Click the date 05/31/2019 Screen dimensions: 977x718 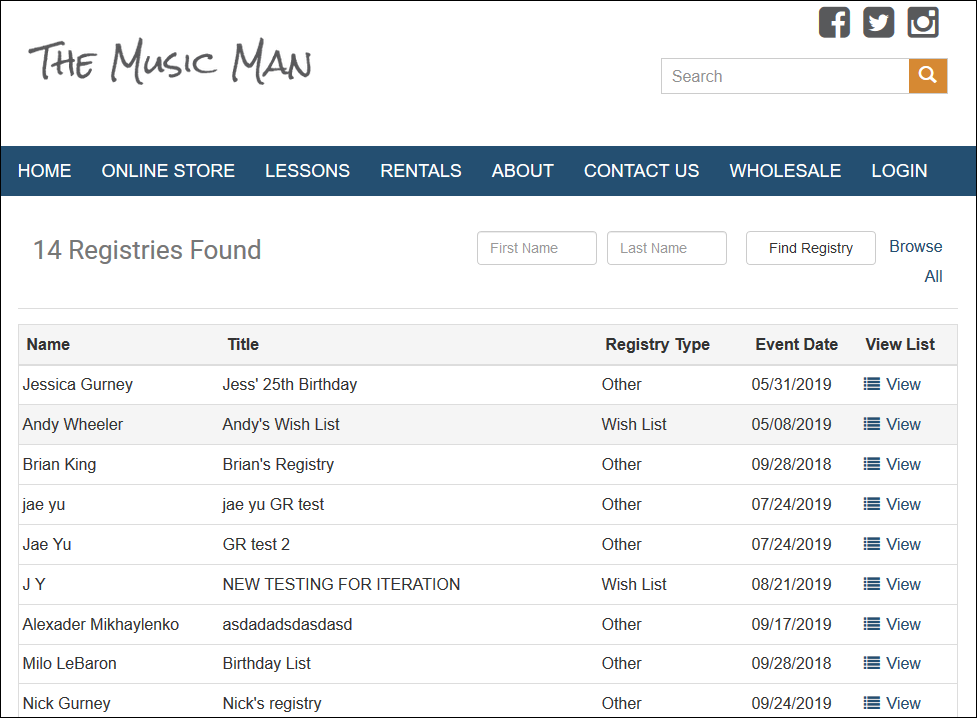[791, 384]
